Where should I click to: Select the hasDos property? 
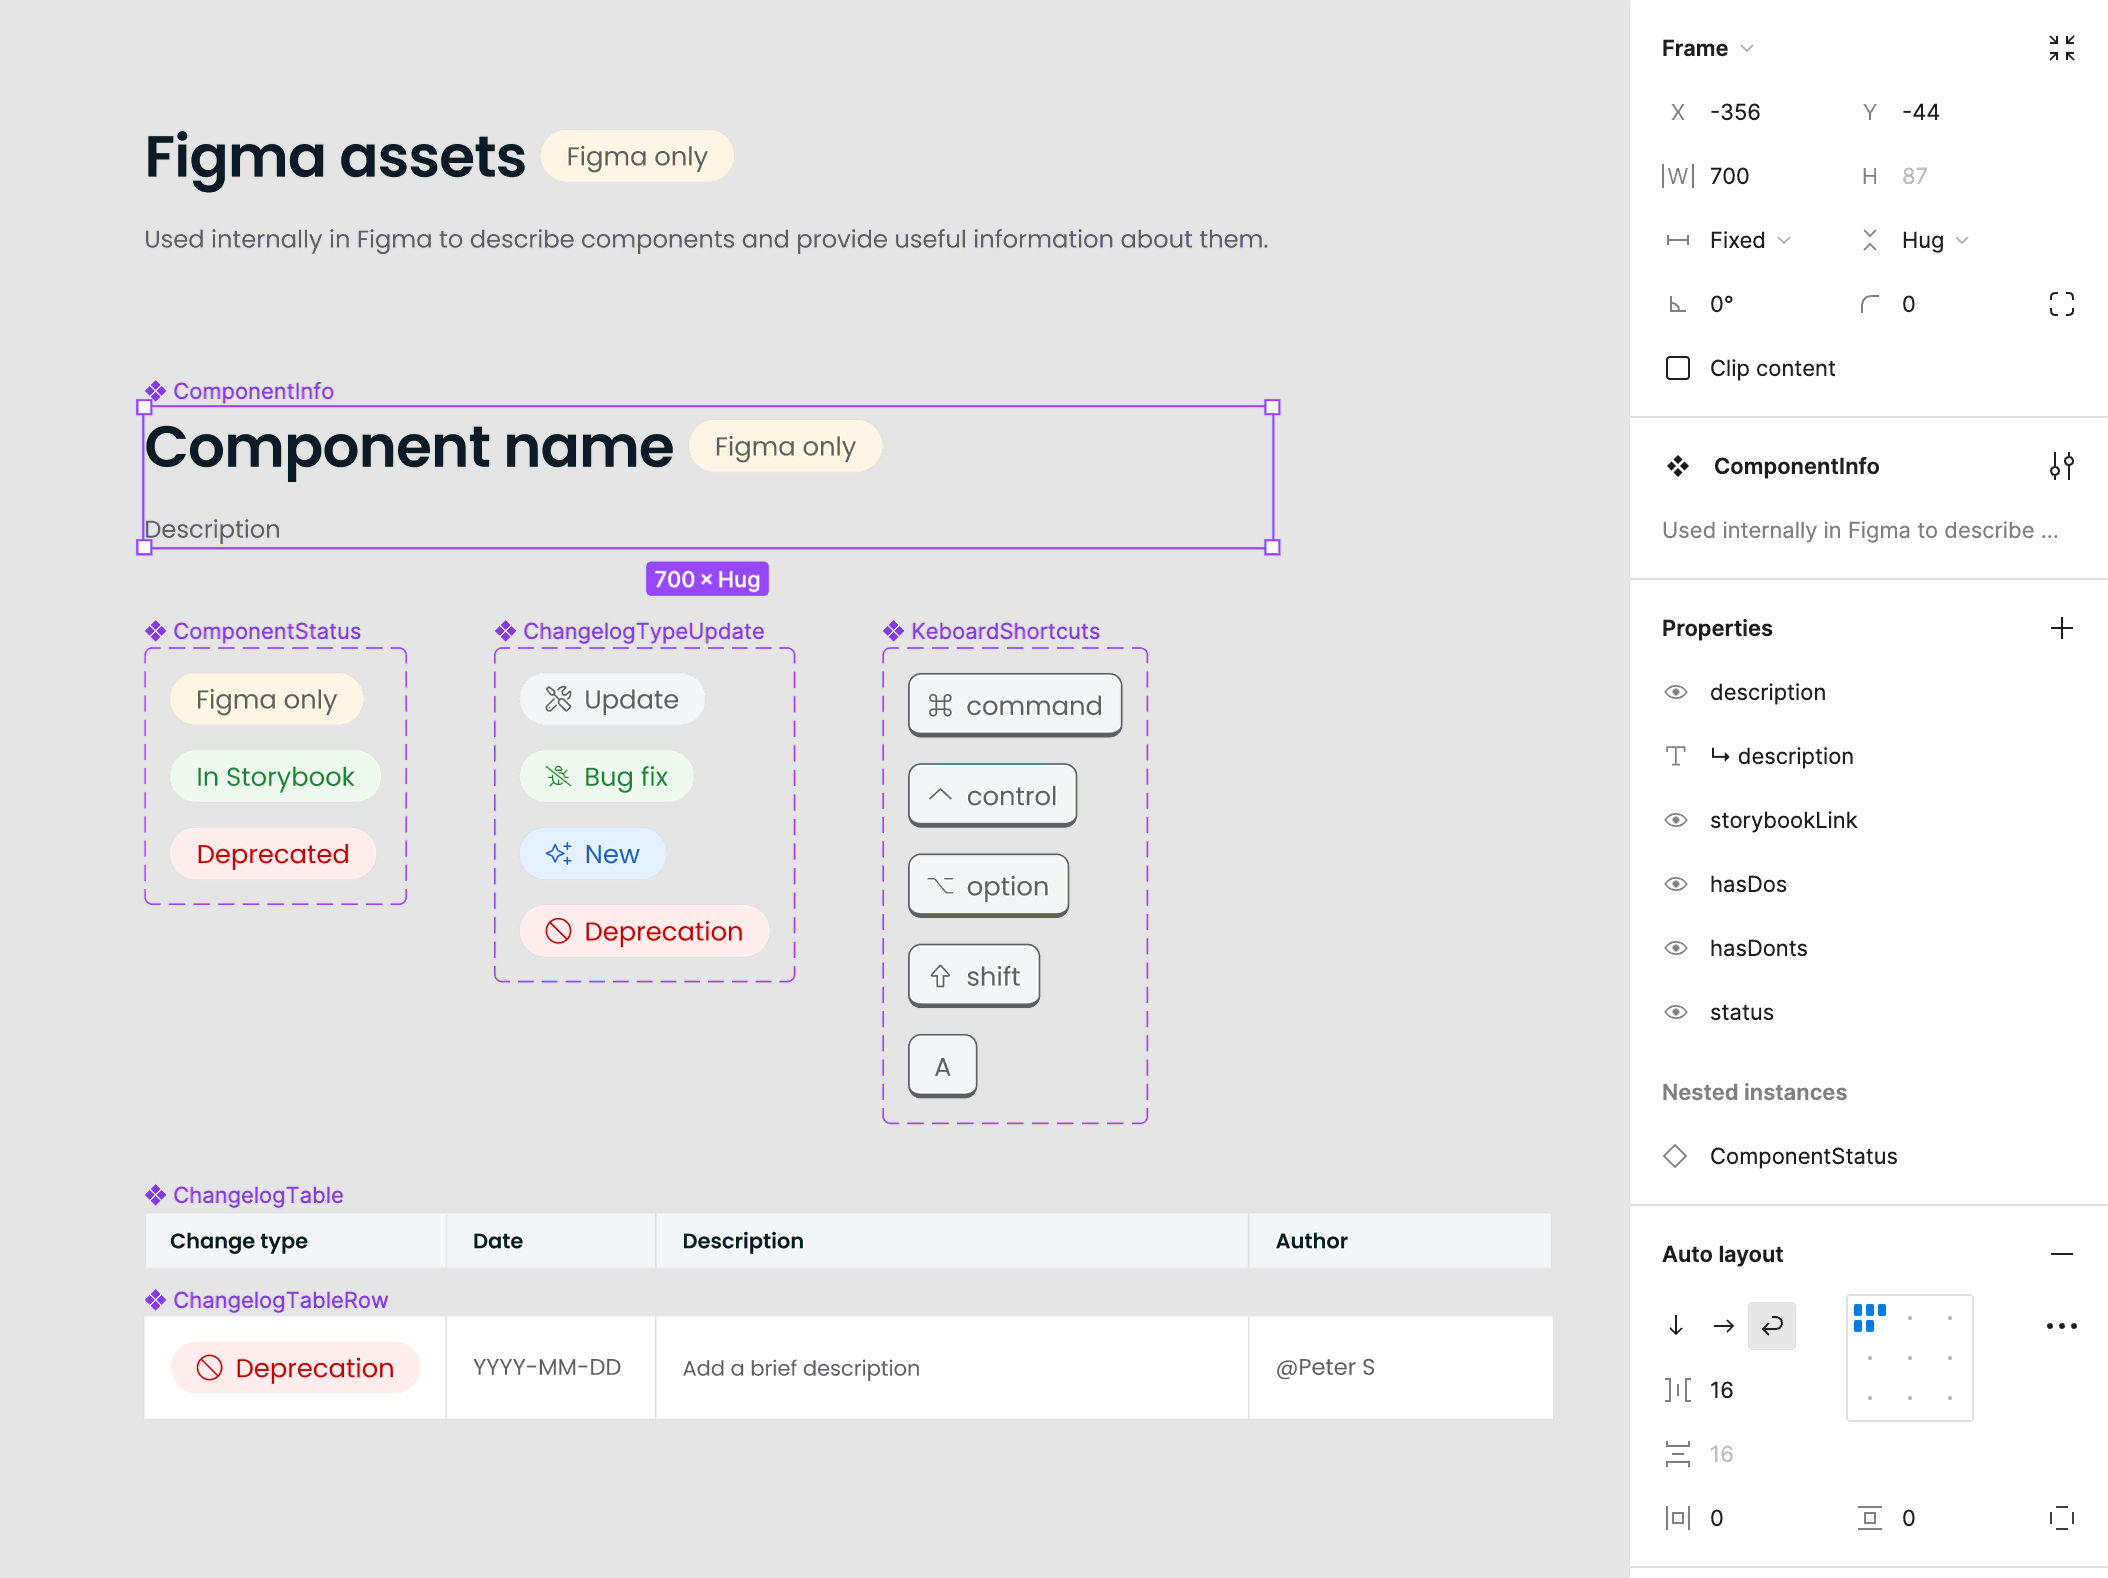pos(1747,884)
